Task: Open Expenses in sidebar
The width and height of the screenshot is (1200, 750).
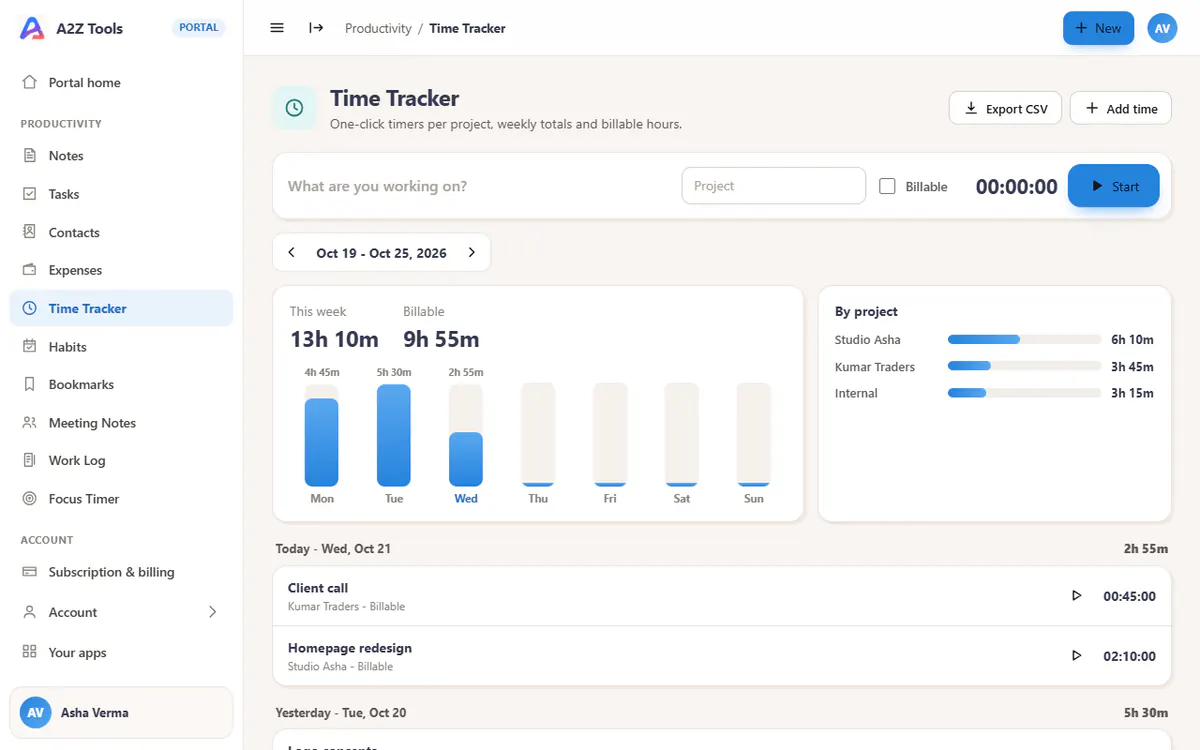Action: pyautogui.click(x=121, y=270)
